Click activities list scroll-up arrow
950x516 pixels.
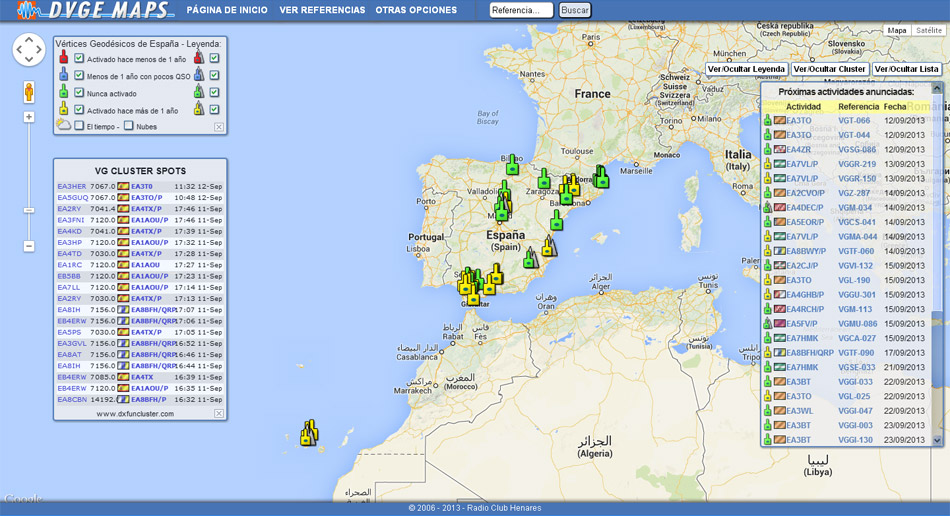tap(937, 88)
